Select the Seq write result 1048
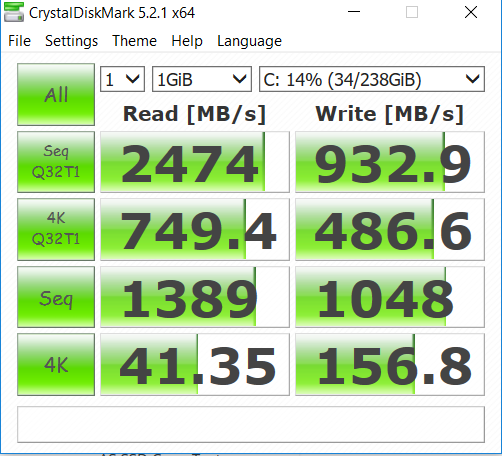Screen dimensions: 502x456 [390, 297]
